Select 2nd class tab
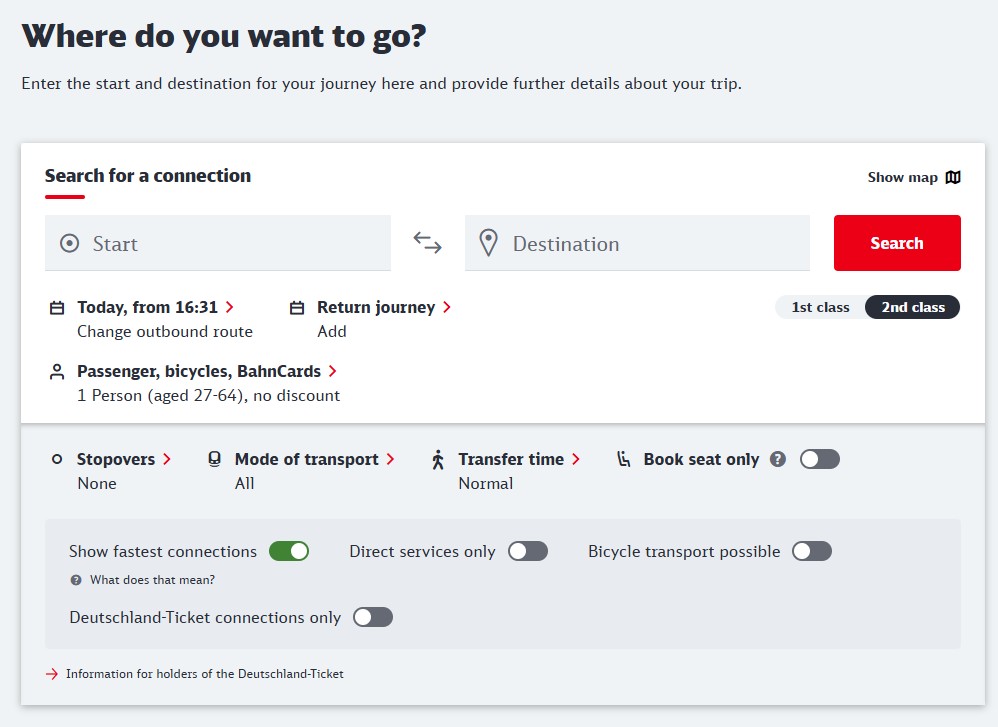The image size is (998, 727). pyautogui.click(x=913, y=307)
